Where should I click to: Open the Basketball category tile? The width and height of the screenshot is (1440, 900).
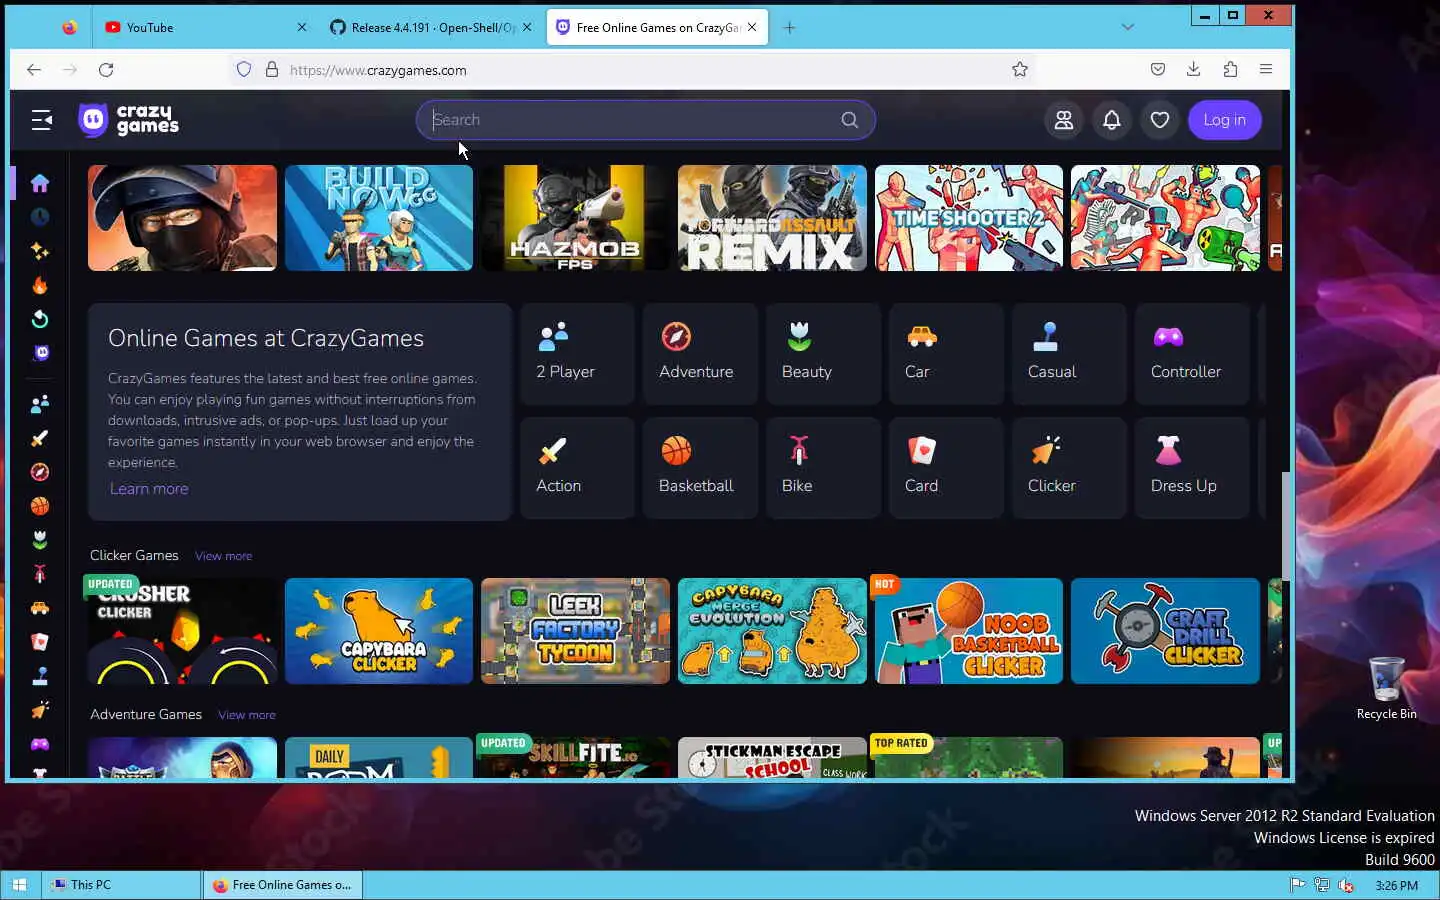pos(700,467)
